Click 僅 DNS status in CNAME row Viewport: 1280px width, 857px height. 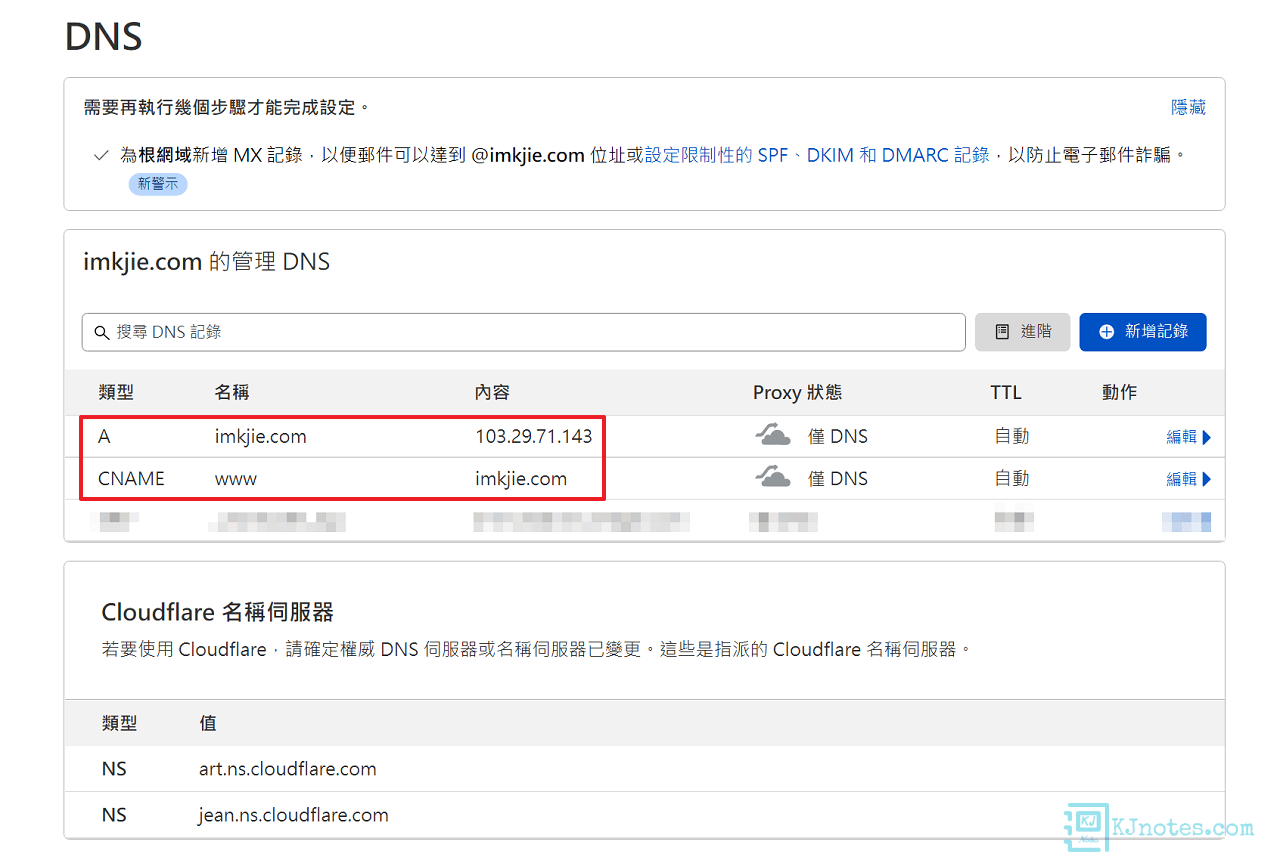pos(838,479)
